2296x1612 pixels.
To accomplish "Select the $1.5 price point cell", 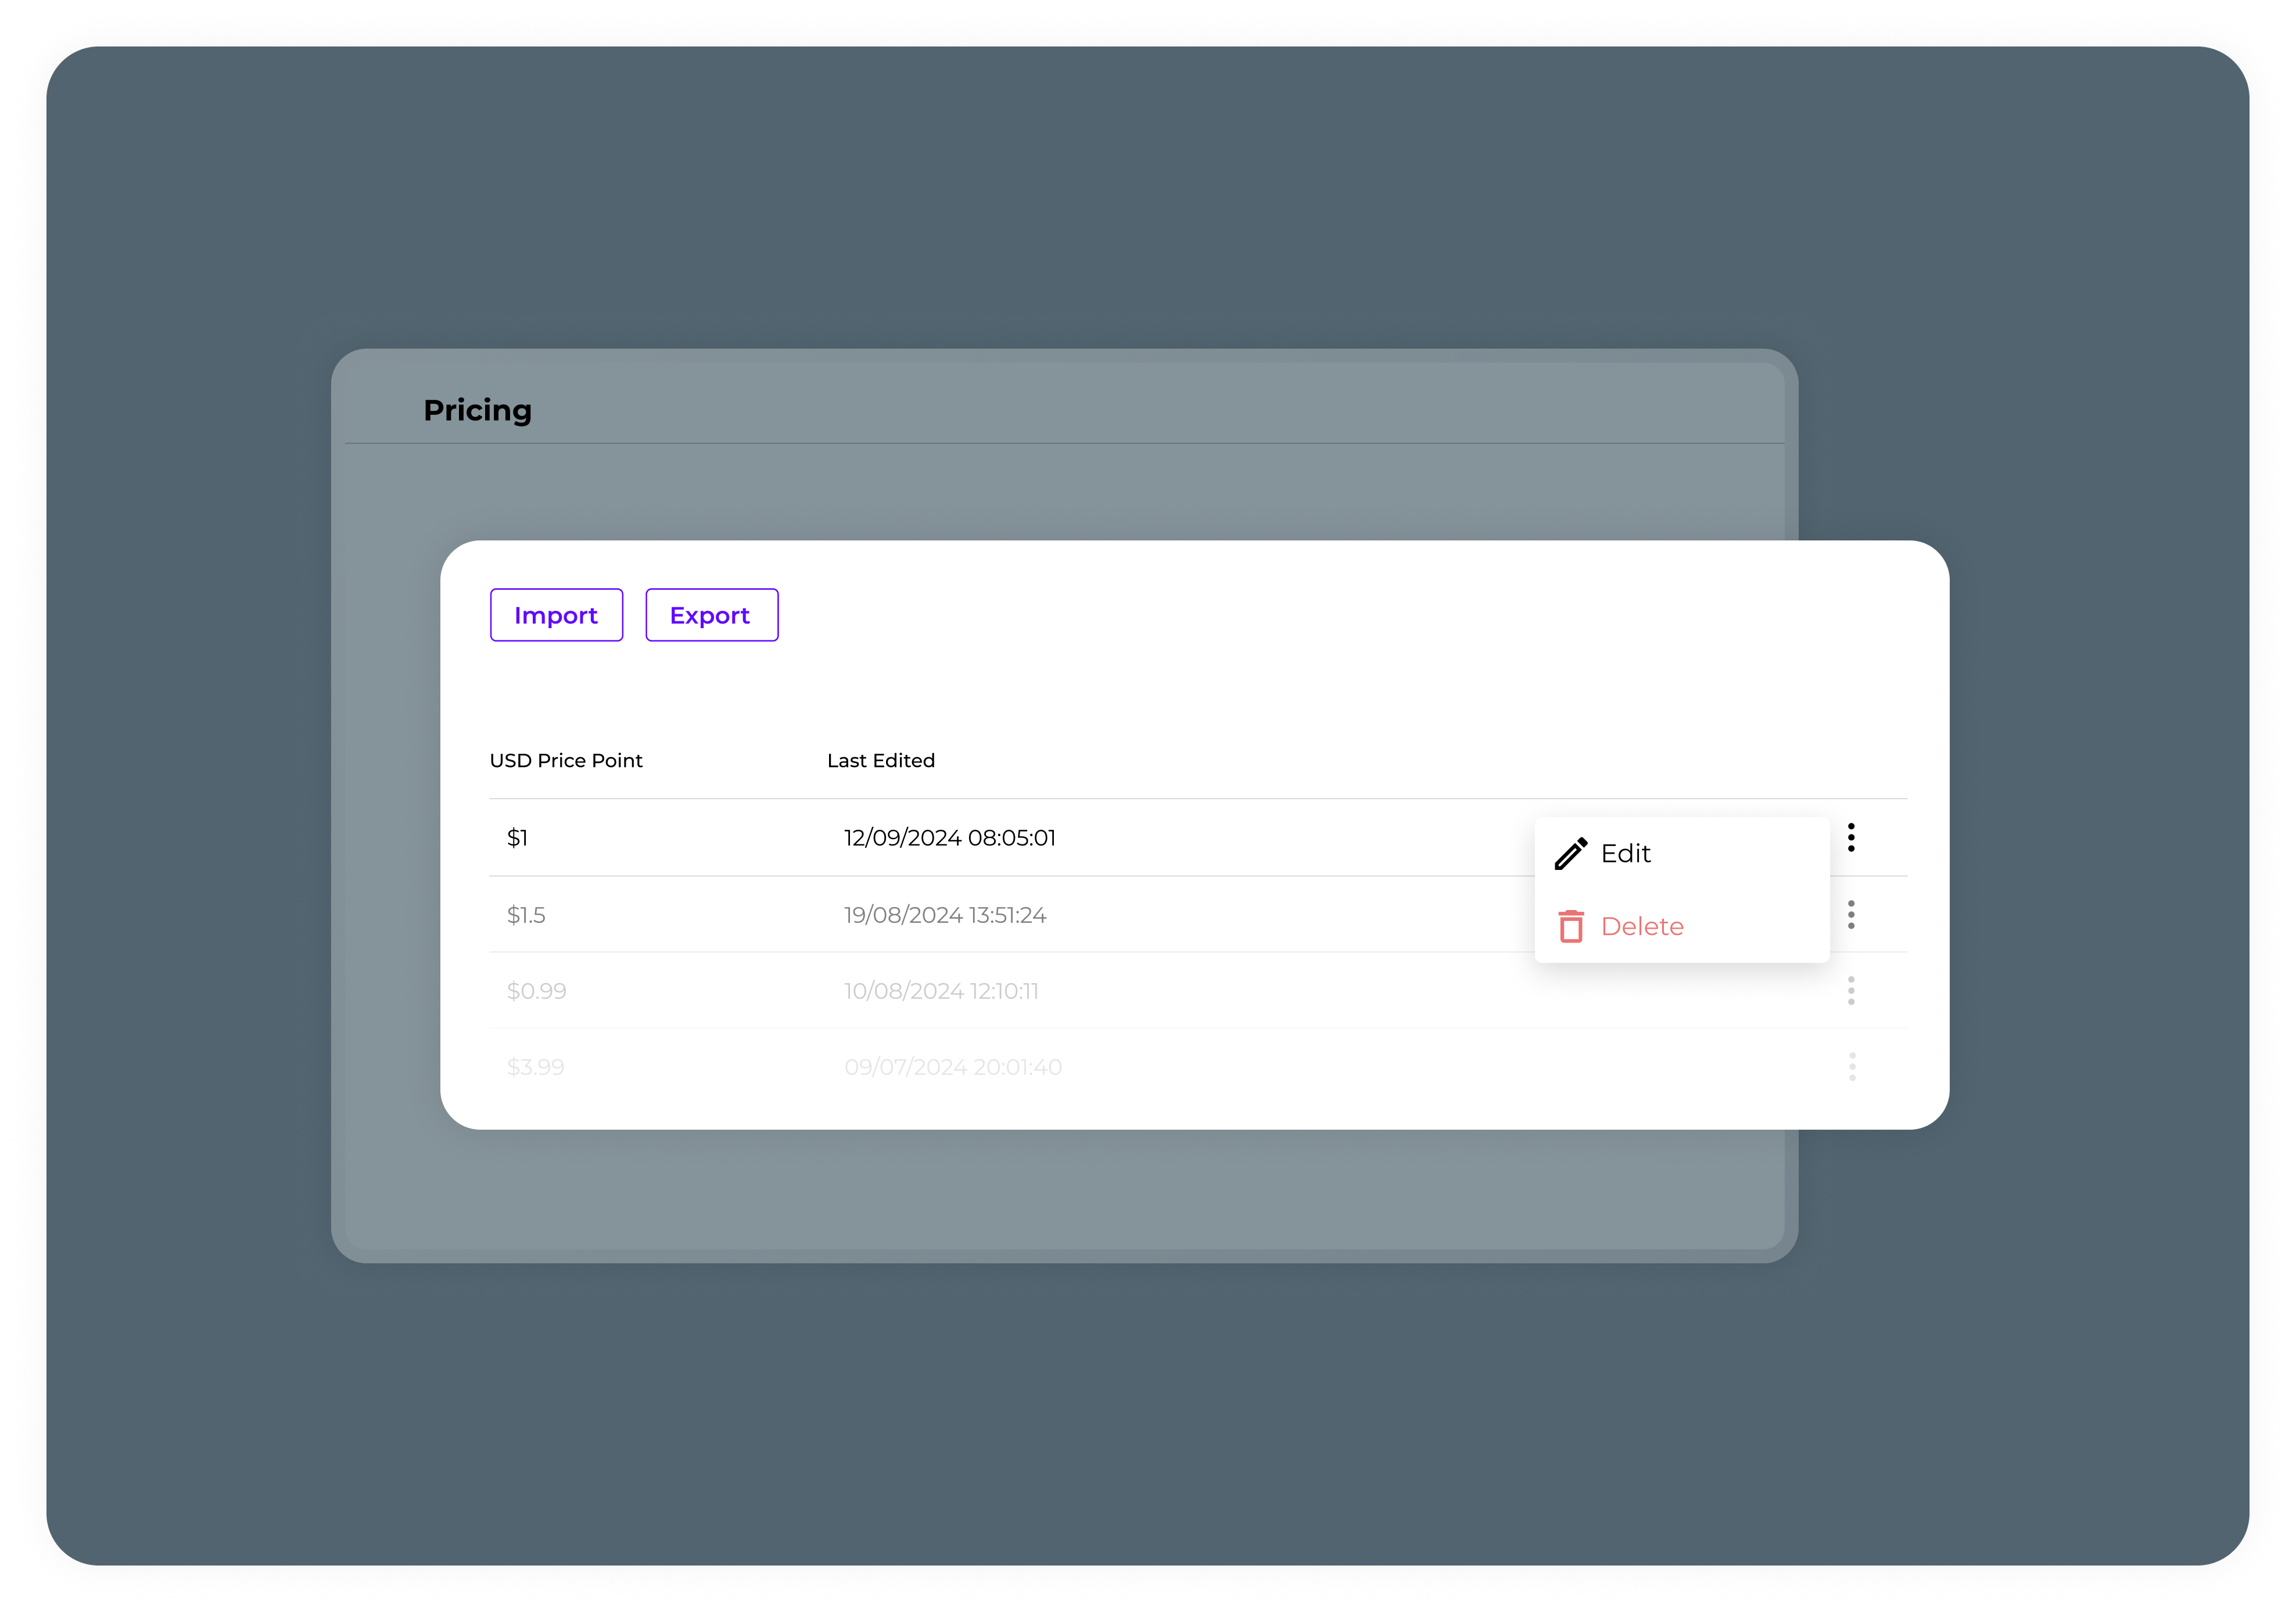I will [x=526, y=915].
